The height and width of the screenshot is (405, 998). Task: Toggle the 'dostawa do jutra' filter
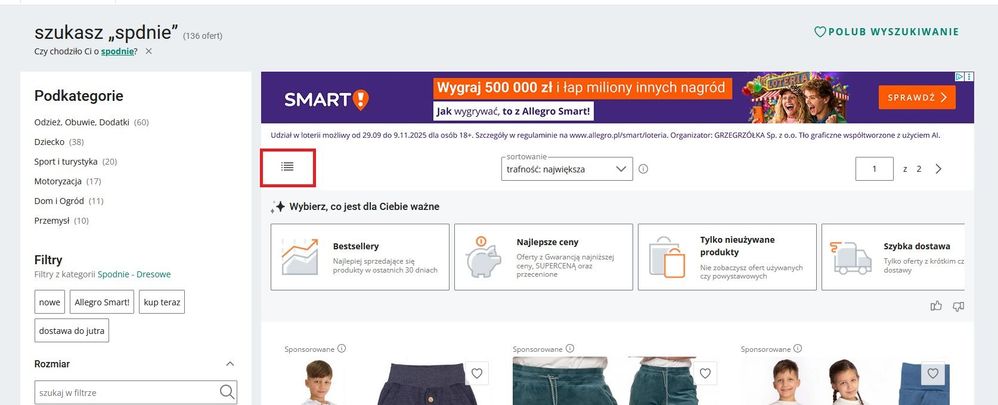(71, 330)
